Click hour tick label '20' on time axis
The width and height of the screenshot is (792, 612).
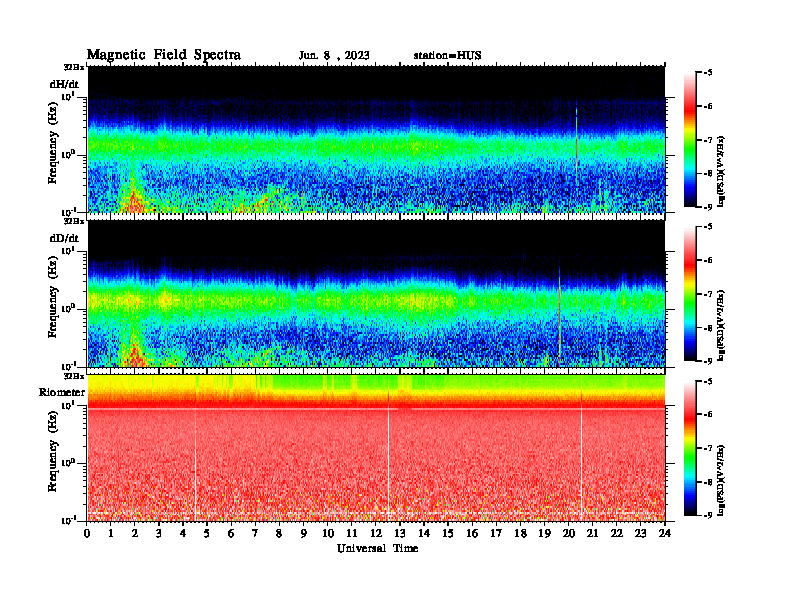tap(569, 533)
